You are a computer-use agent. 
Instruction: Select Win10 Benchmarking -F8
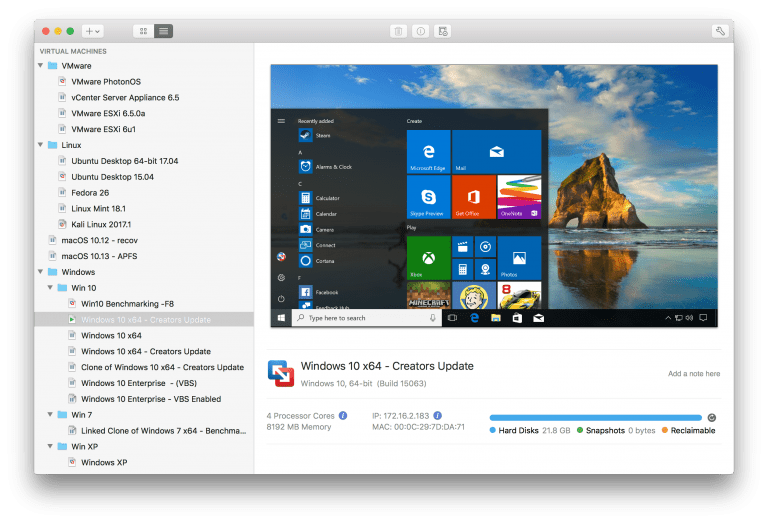pos(144,304)
